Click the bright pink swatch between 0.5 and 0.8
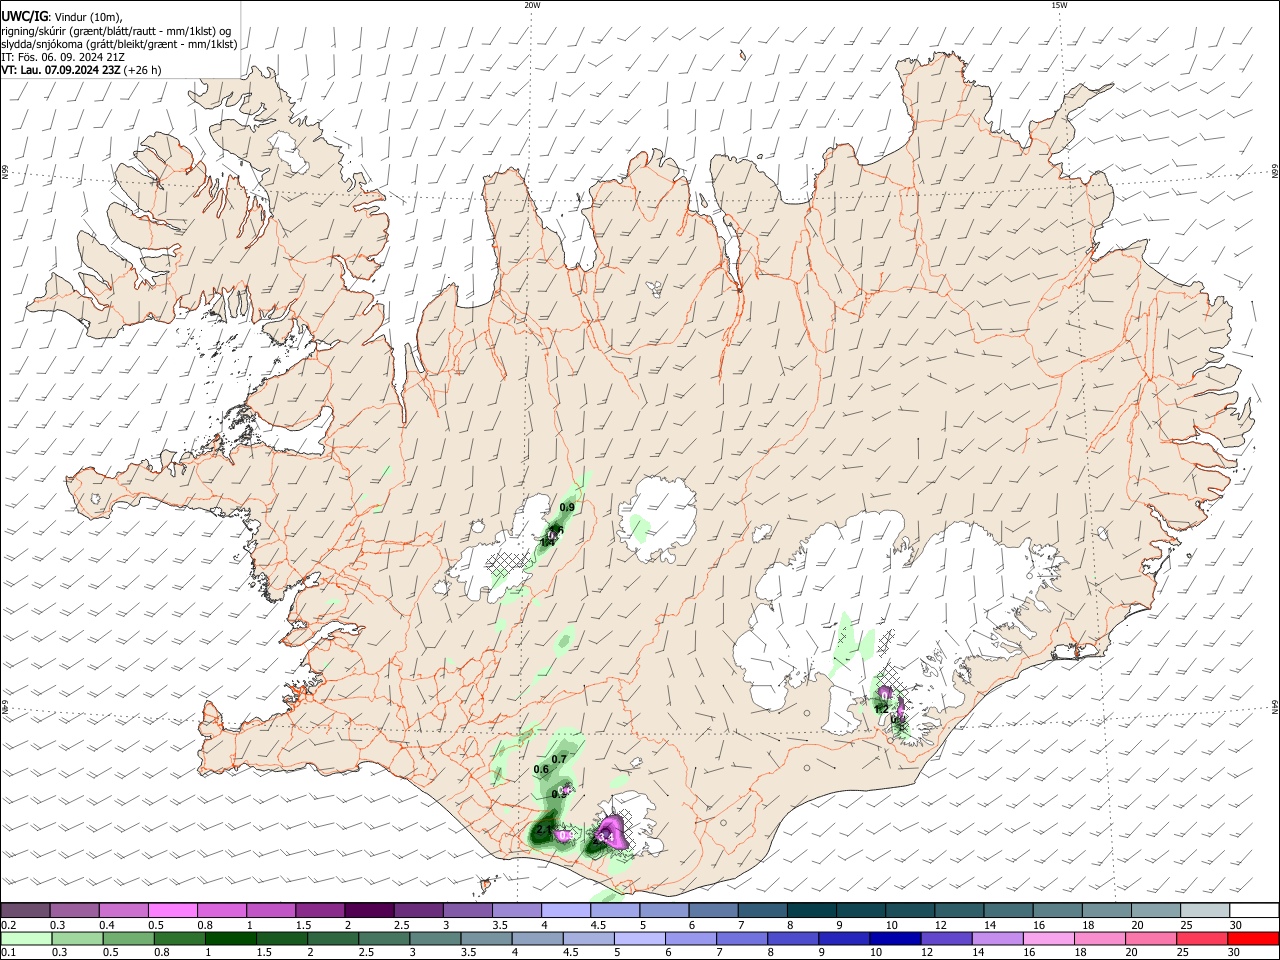 173,911
